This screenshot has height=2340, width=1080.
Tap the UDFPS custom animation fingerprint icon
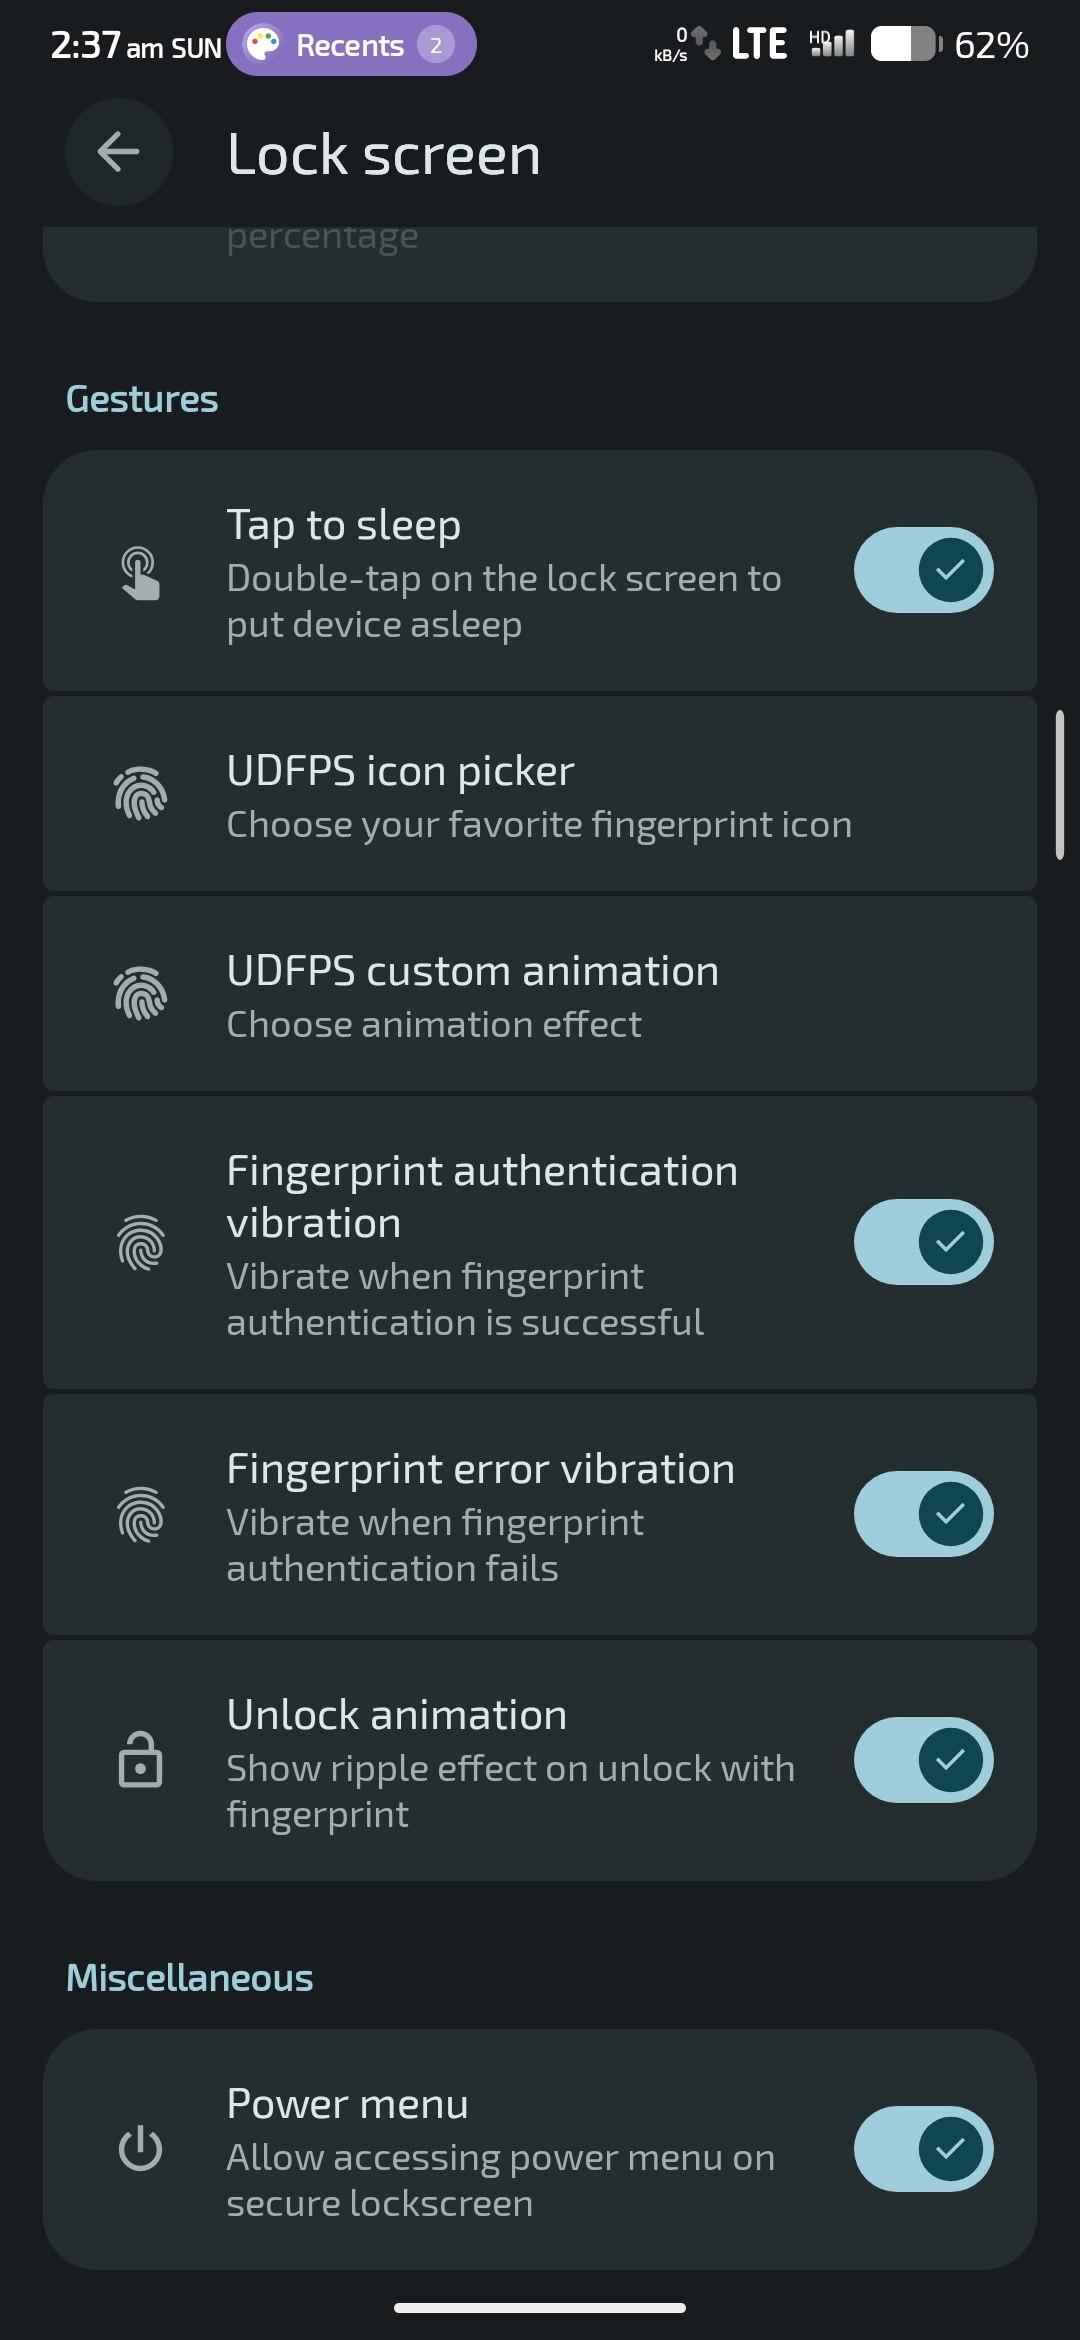(140, 994)
